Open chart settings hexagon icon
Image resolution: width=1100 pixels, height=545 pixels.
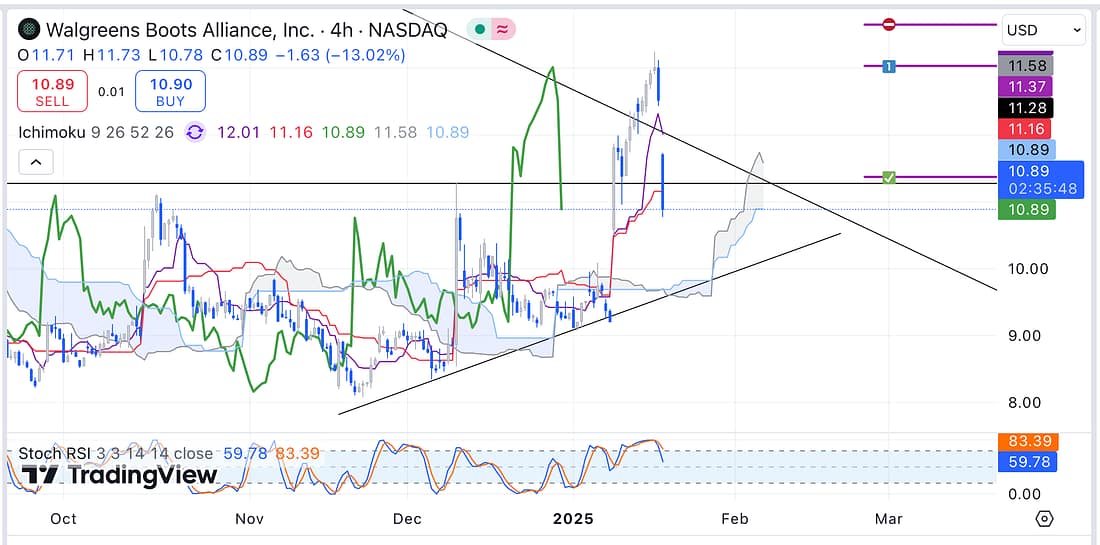[1045, 519]
